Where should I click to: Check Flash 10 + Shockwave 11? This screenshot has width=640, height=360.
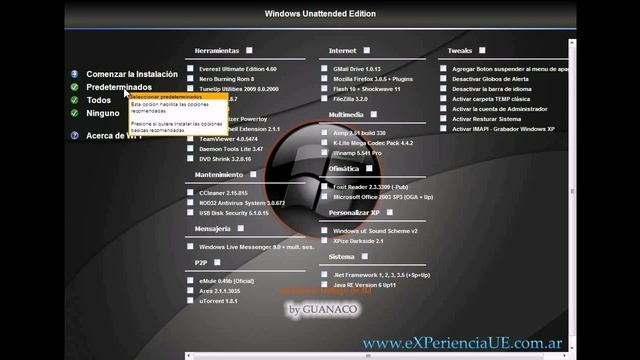coord(324,88)
